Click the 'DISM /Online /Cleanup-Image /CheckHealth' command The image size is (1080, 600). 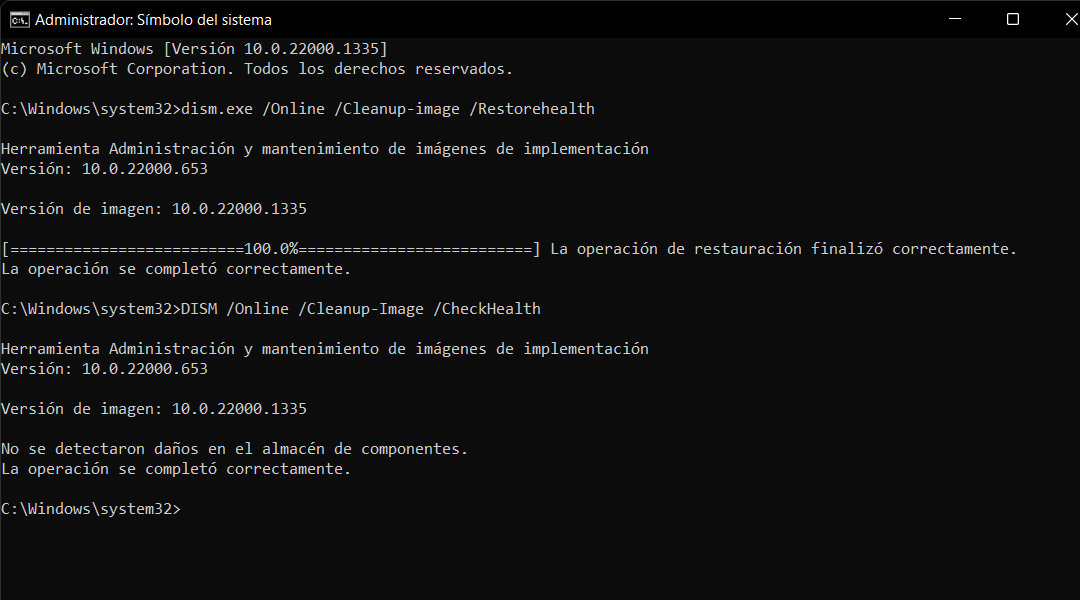361,309
